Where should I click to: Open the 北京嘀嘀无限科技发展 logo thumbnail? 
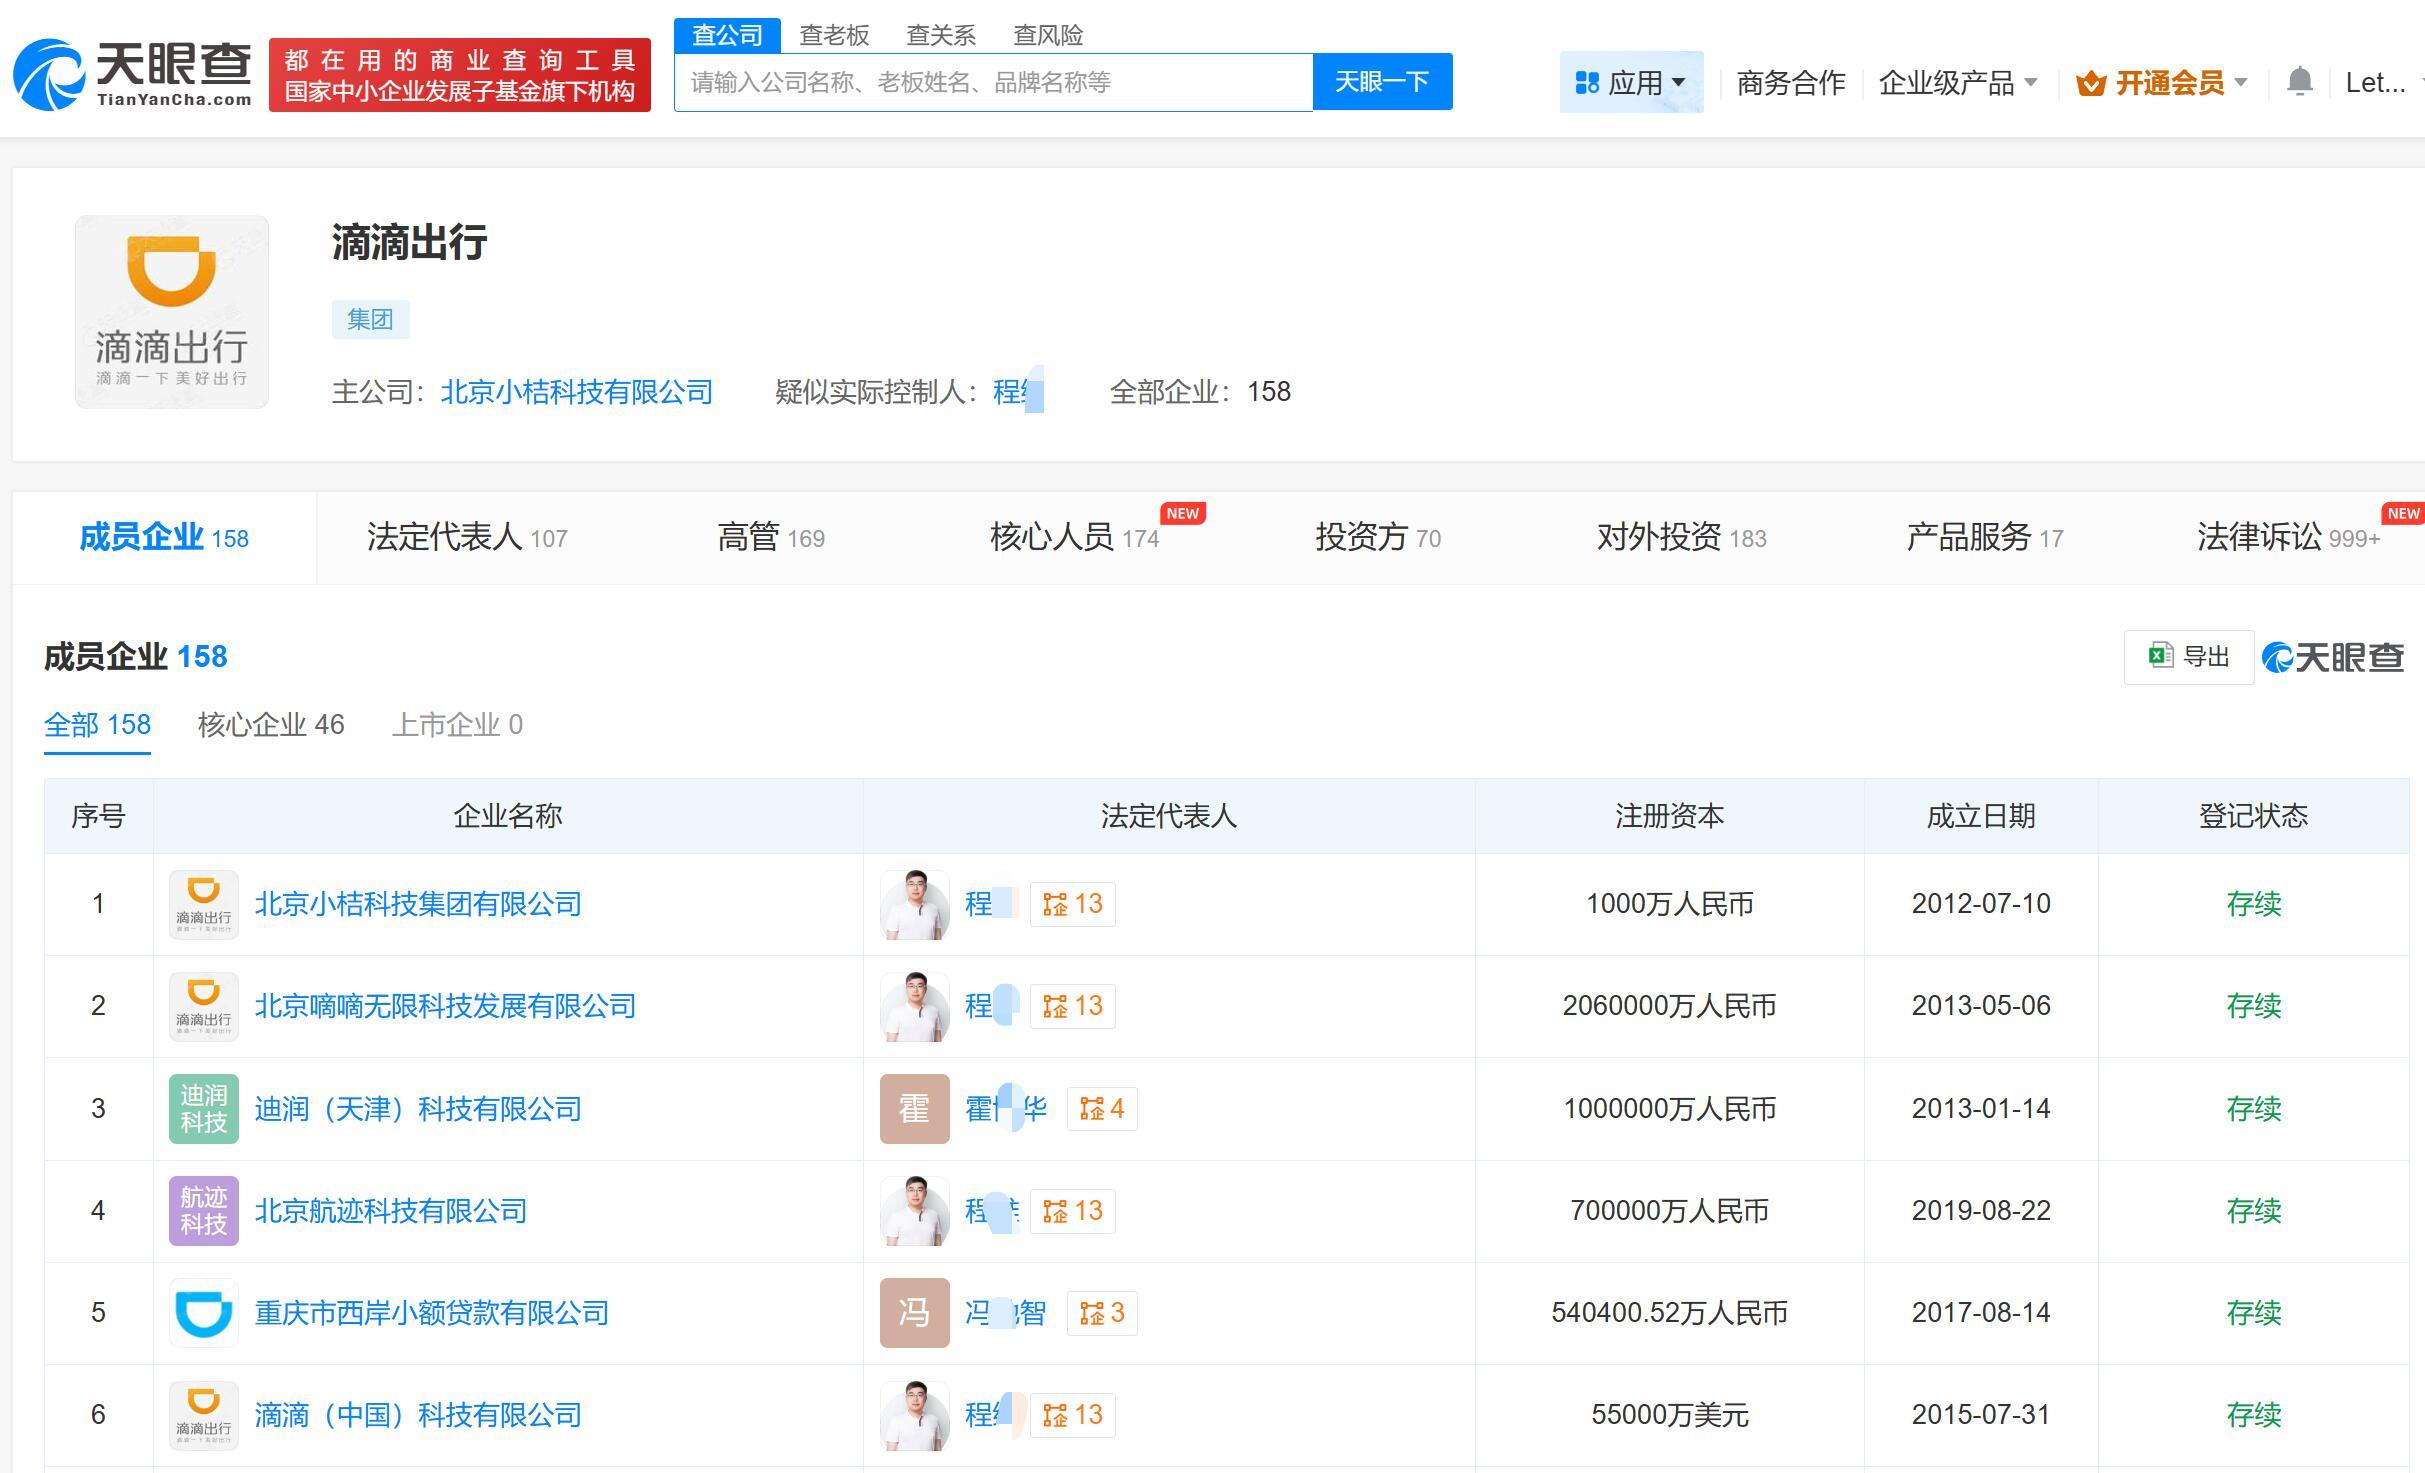pos(204,1006)
